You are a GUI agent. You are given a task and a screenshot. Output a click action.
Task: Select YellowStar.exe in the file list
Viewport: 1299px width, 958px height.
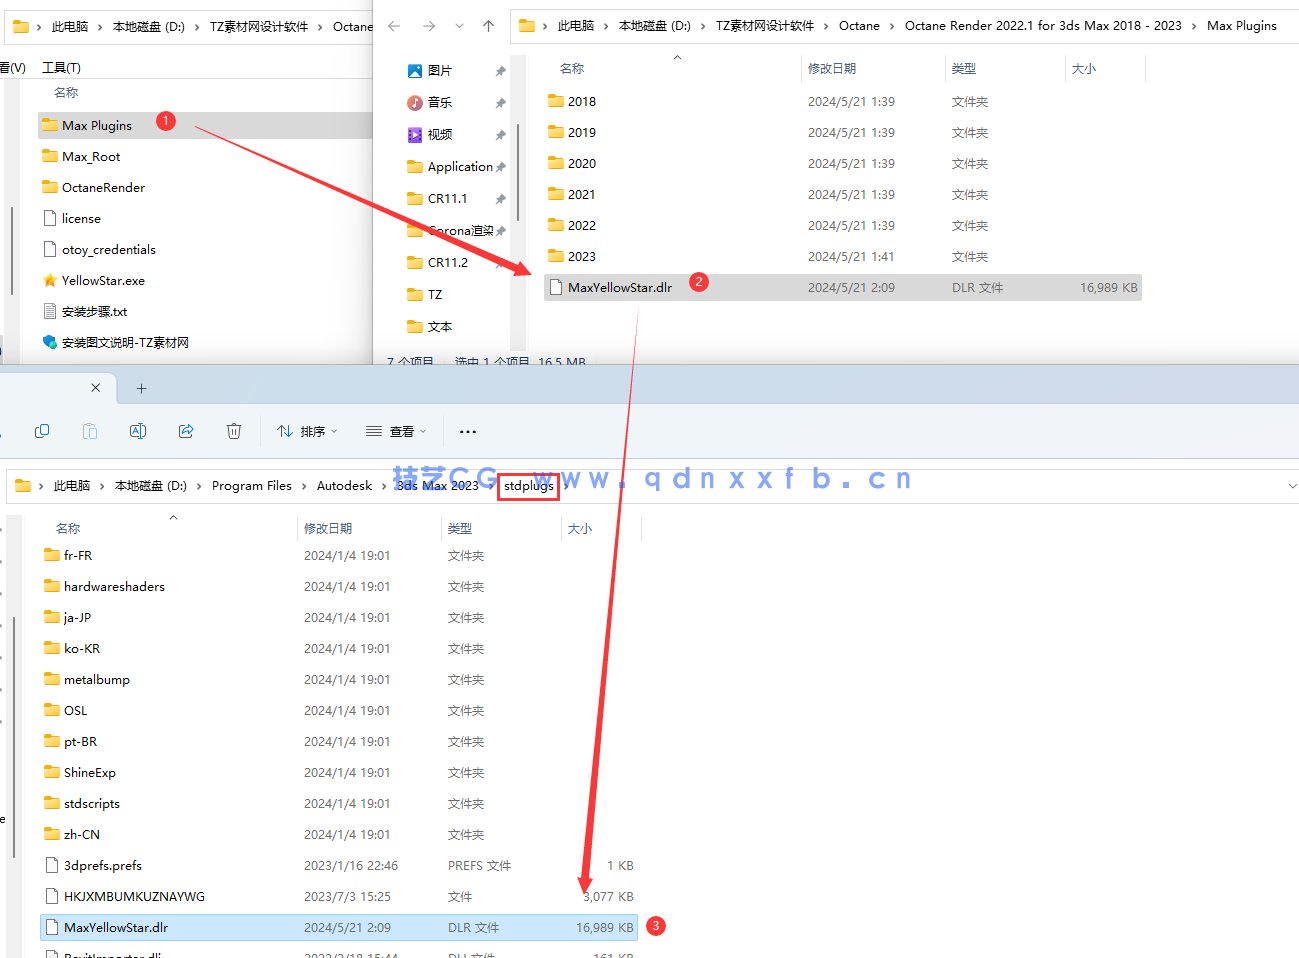click(x=103, y=281)
